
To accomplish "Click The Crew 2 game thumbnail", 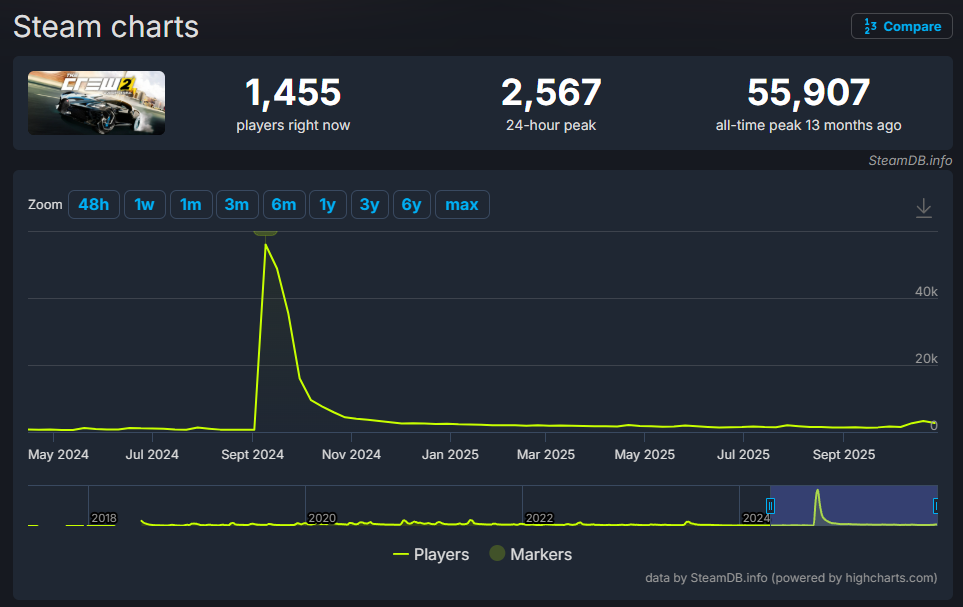I will 96,103.
